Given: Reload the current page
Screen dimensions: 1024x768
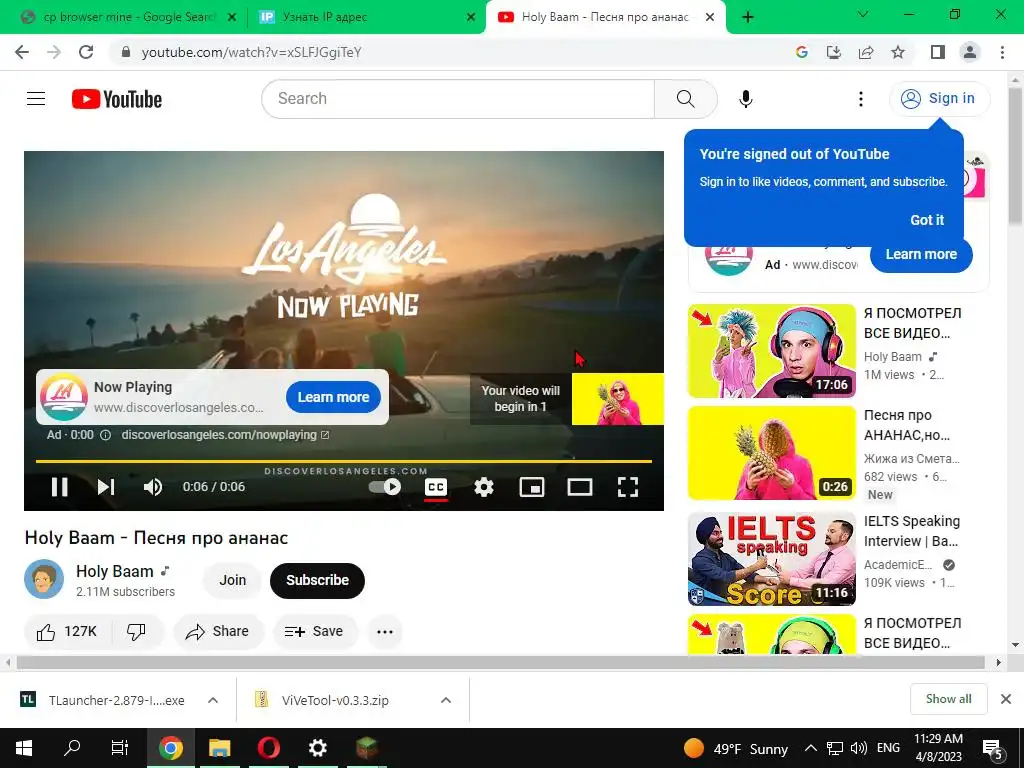Looking at the screenshot, I should pos(86,52).
